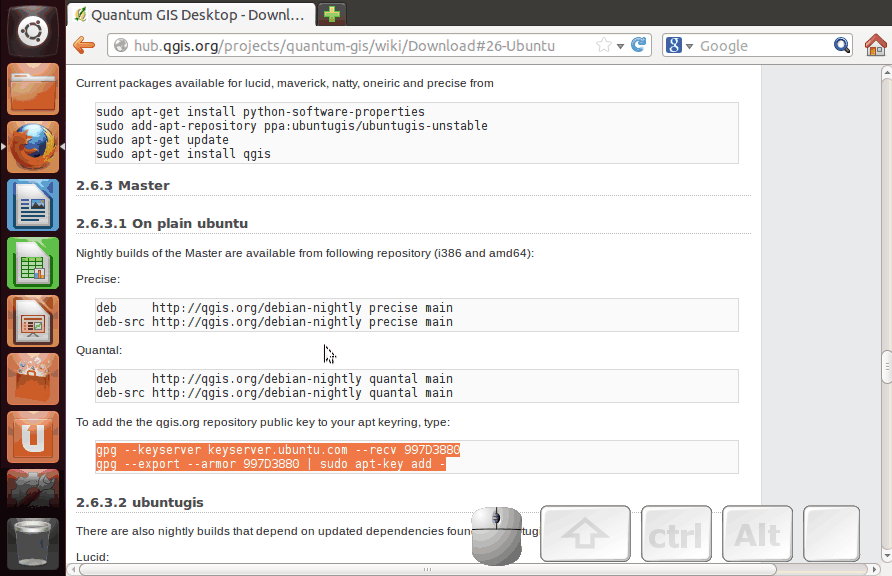Select the Firefox icon in the dock

click(x=32, y=147)
